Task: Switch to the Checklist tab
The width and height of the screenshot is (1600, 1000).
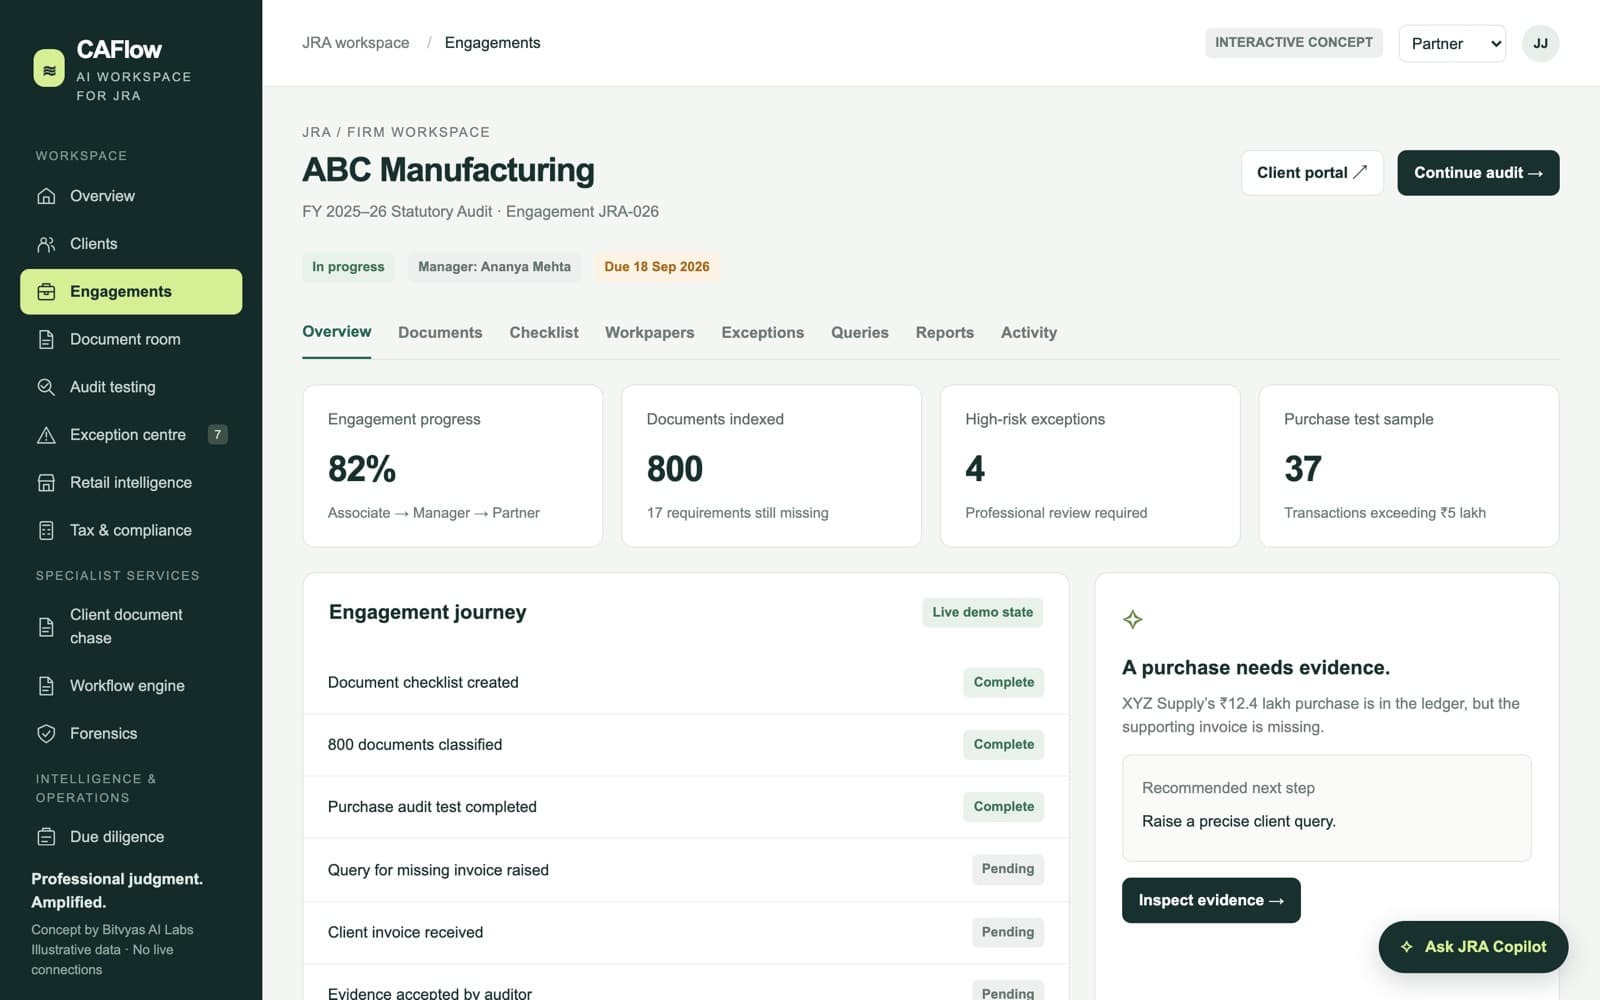Action: click(x=544, y=333)
